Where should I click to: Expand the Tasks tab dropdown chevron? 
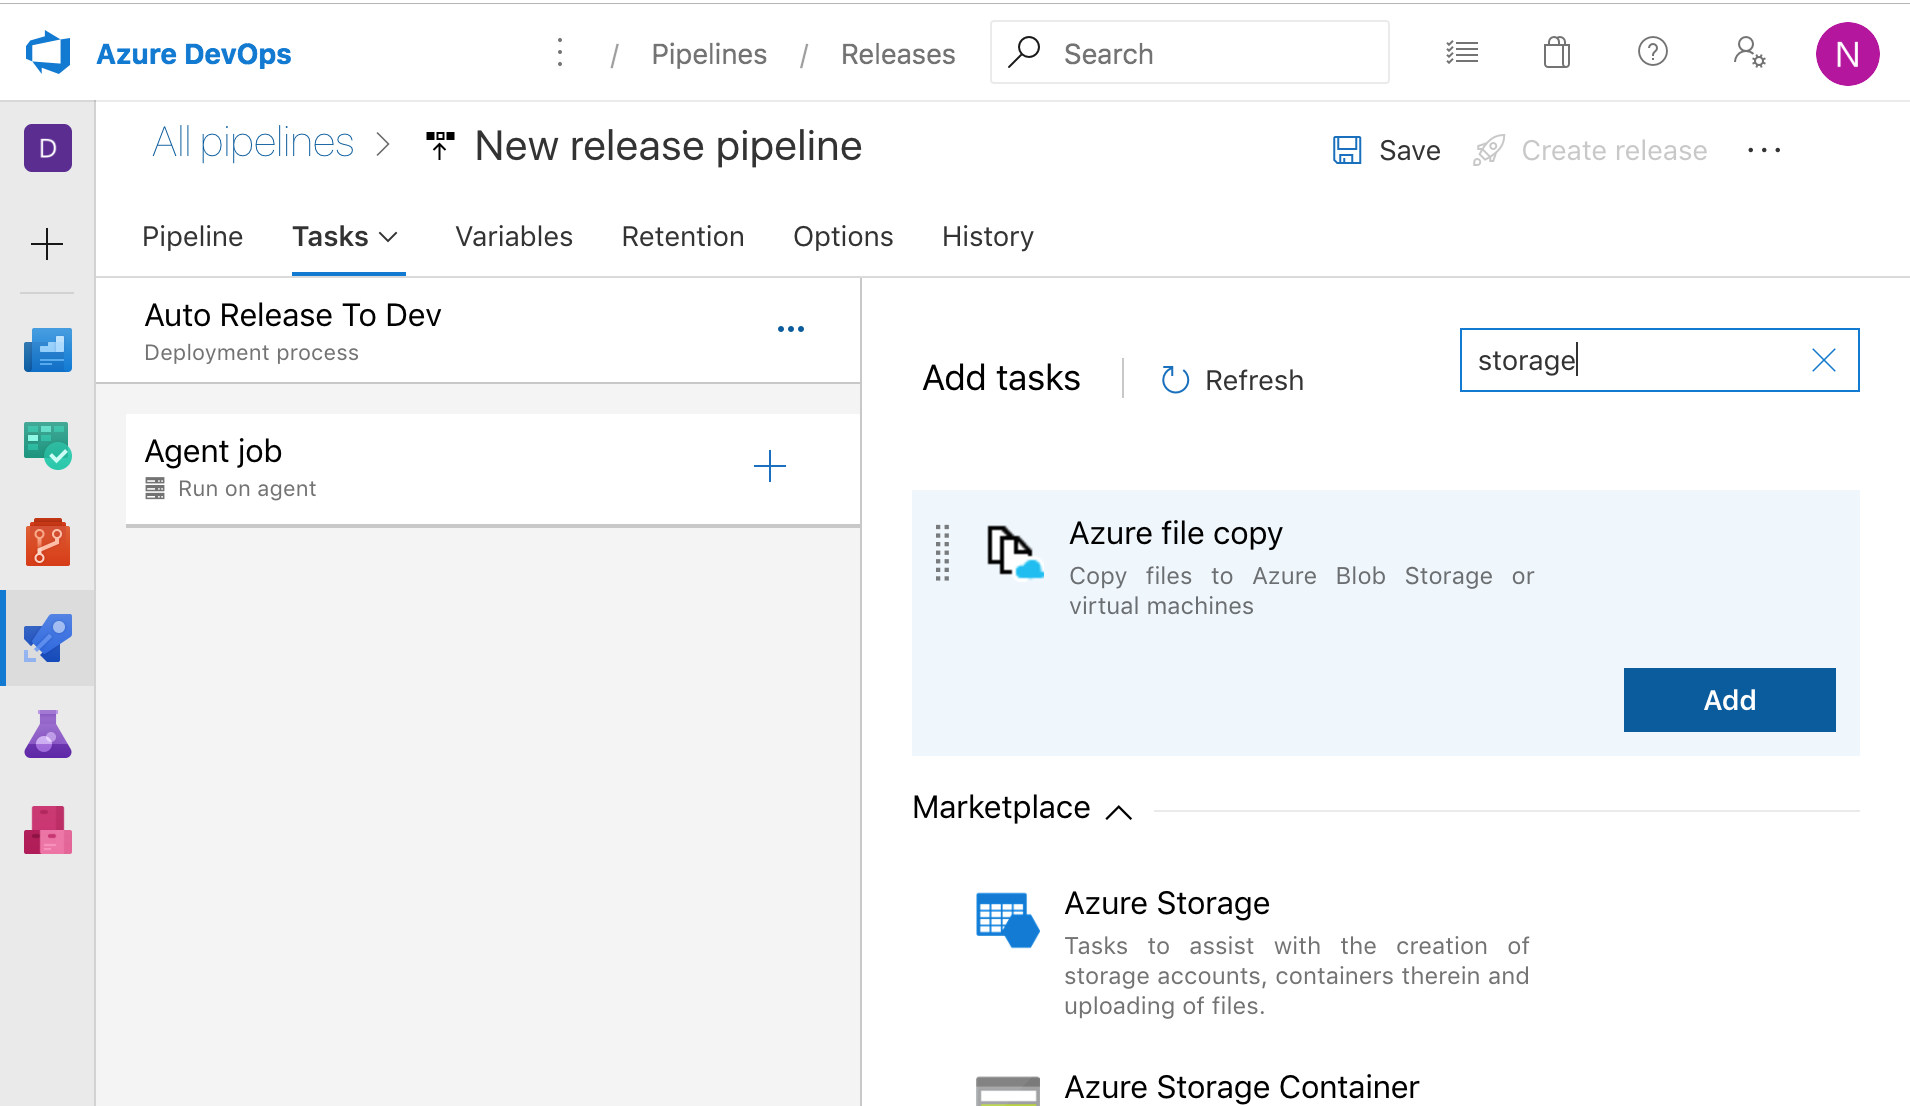(389, 237)
